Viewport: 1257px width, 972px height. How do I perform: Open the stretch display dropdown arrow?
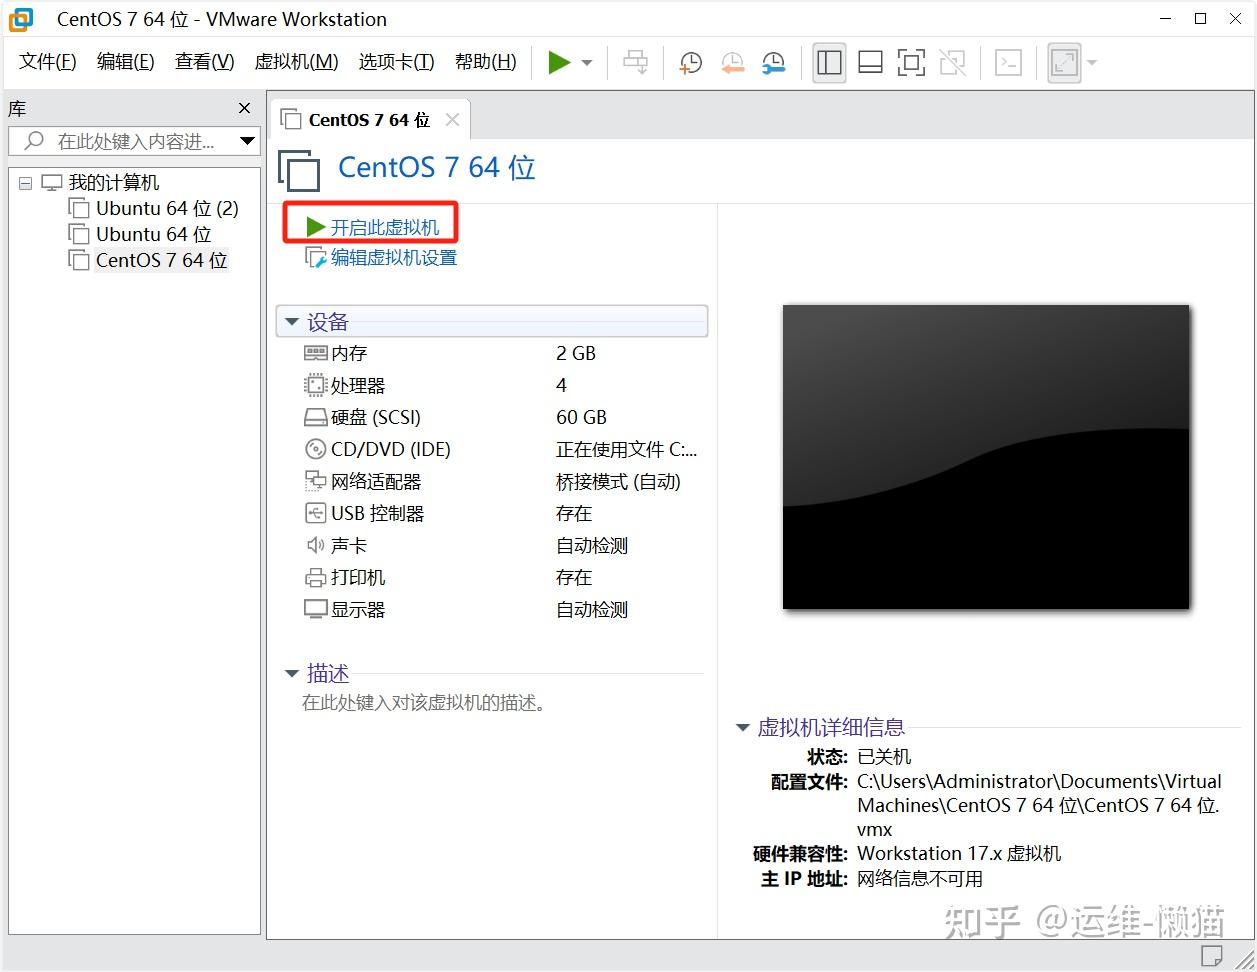[1092, 63]
